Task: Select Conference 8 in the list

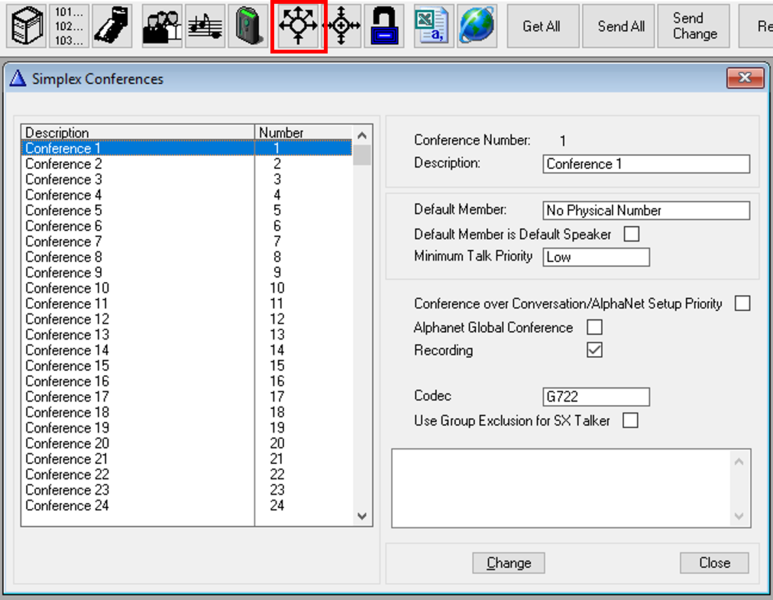Action: [187, 257]
